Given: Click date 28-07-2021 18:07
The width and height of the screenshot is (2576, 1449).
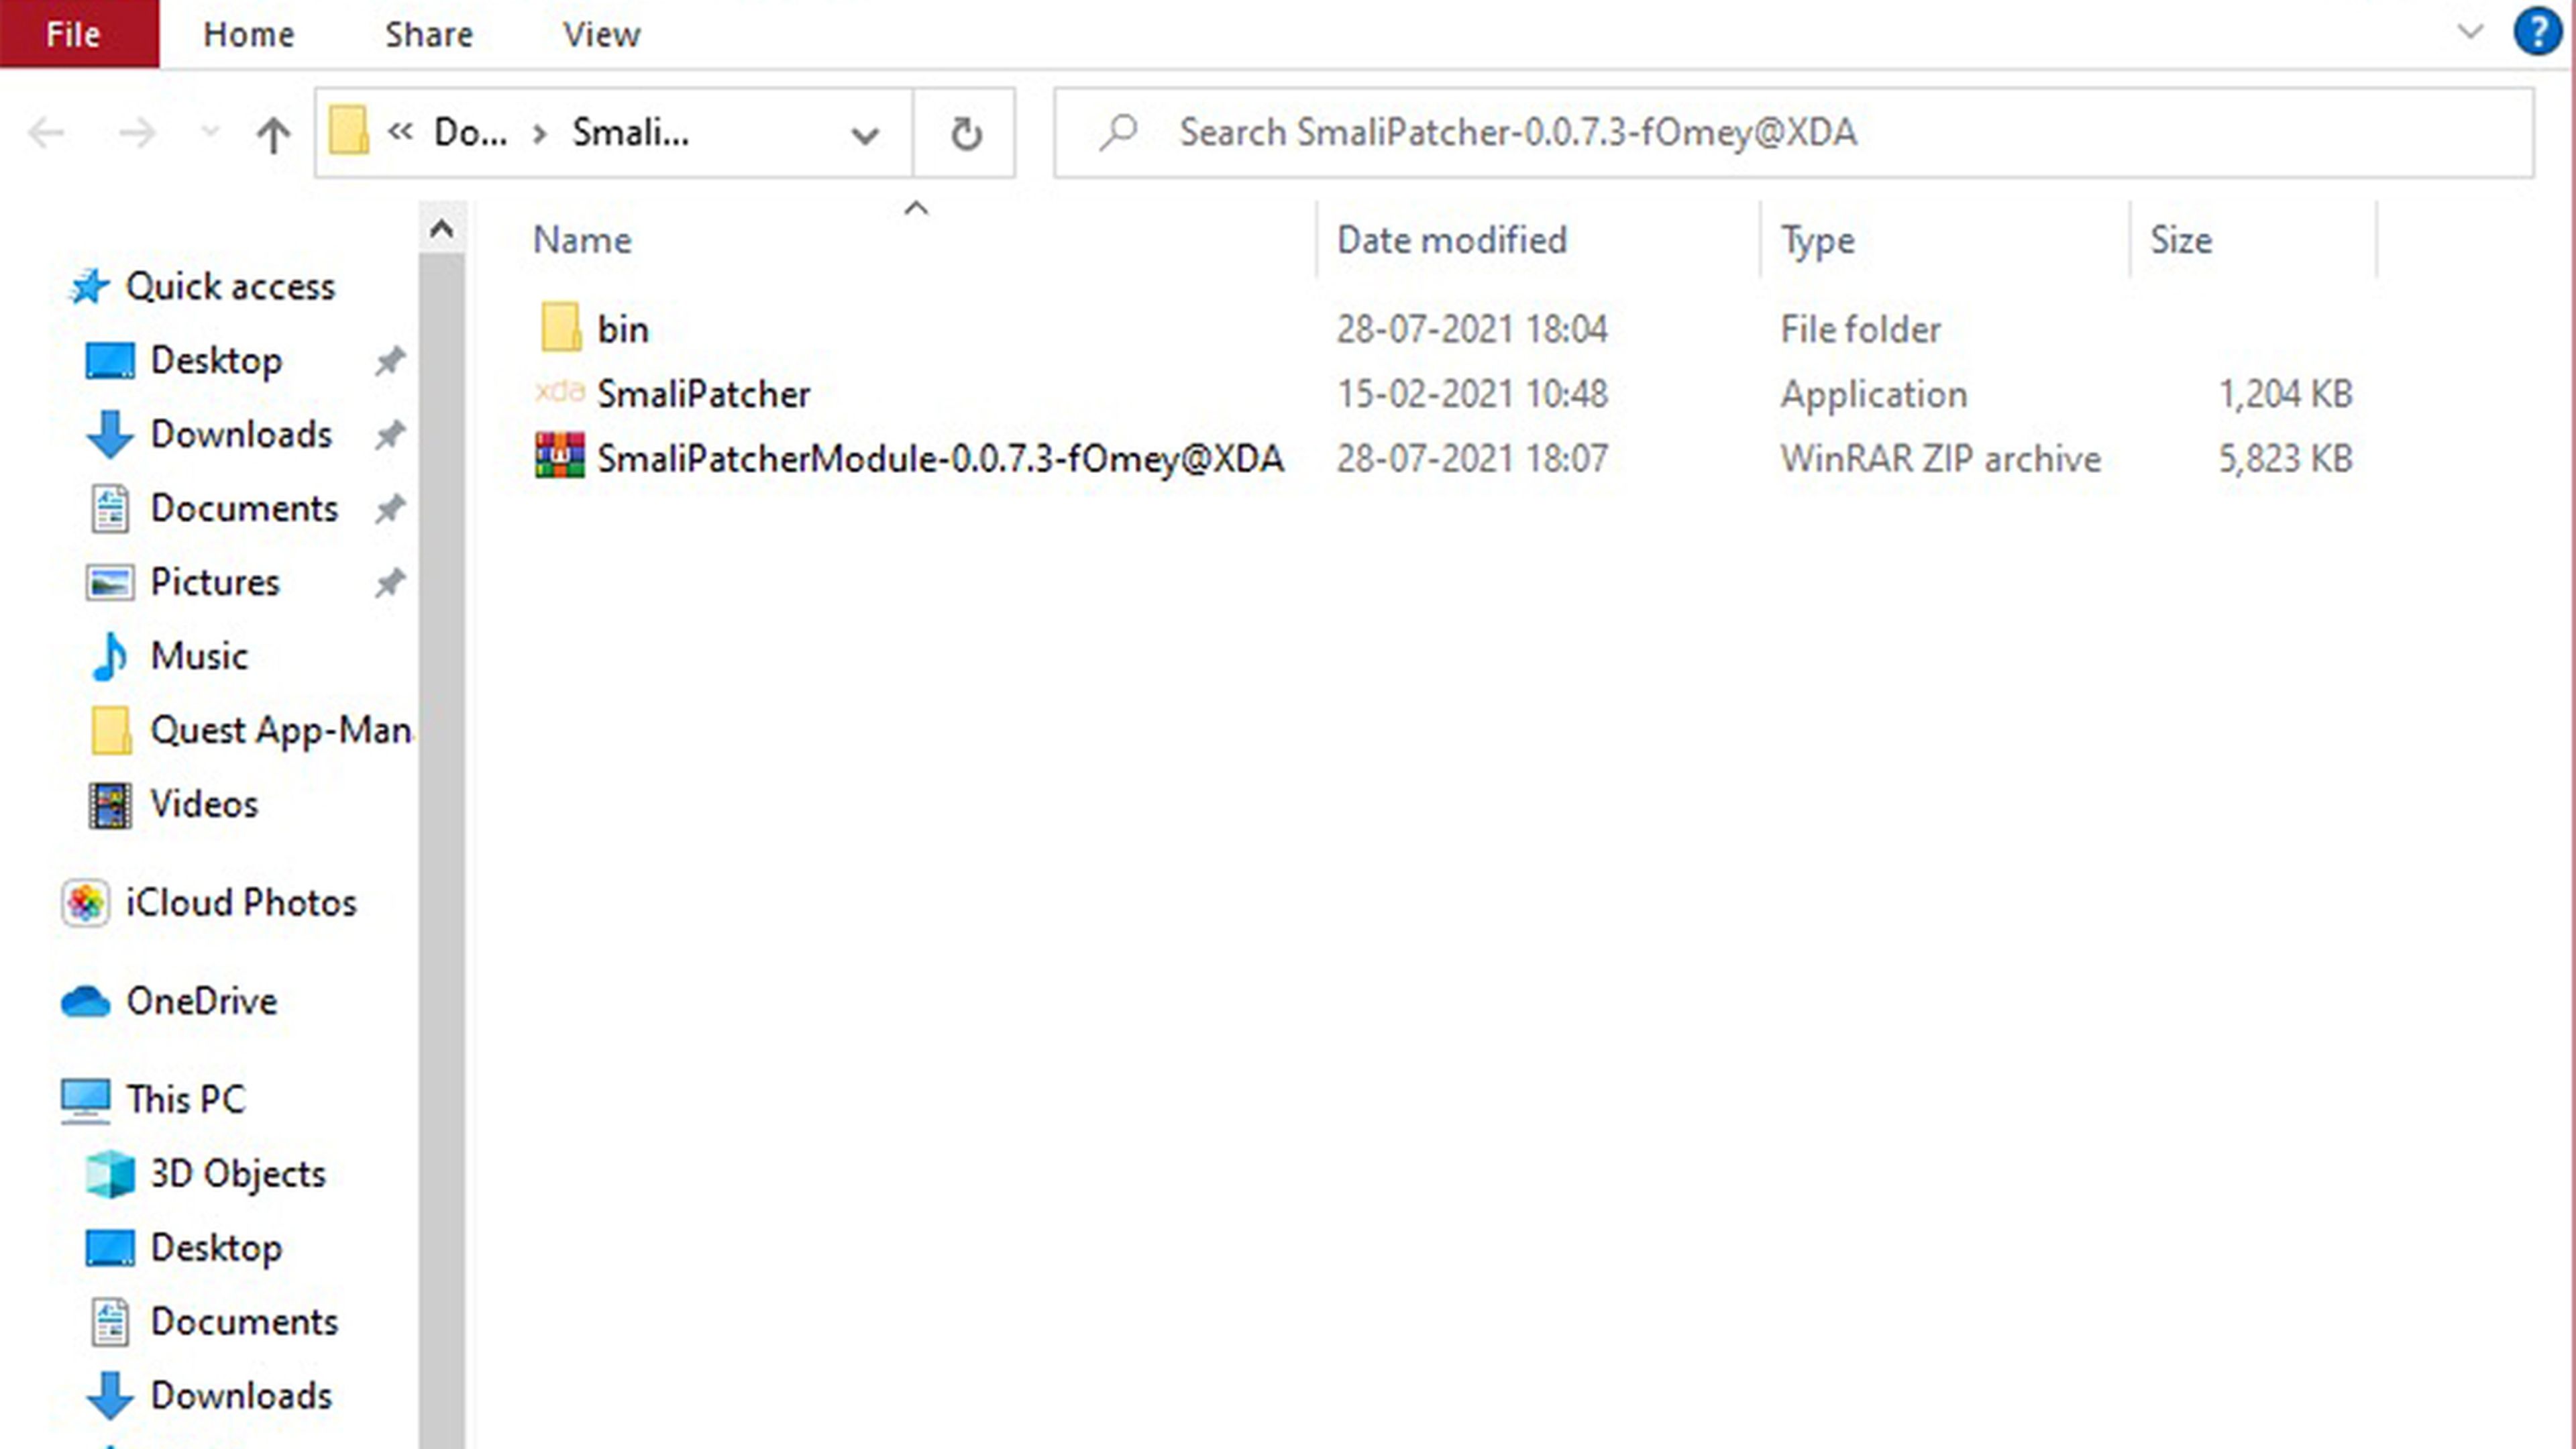Looking at the screenshot, I should (x=1472, y=459).
